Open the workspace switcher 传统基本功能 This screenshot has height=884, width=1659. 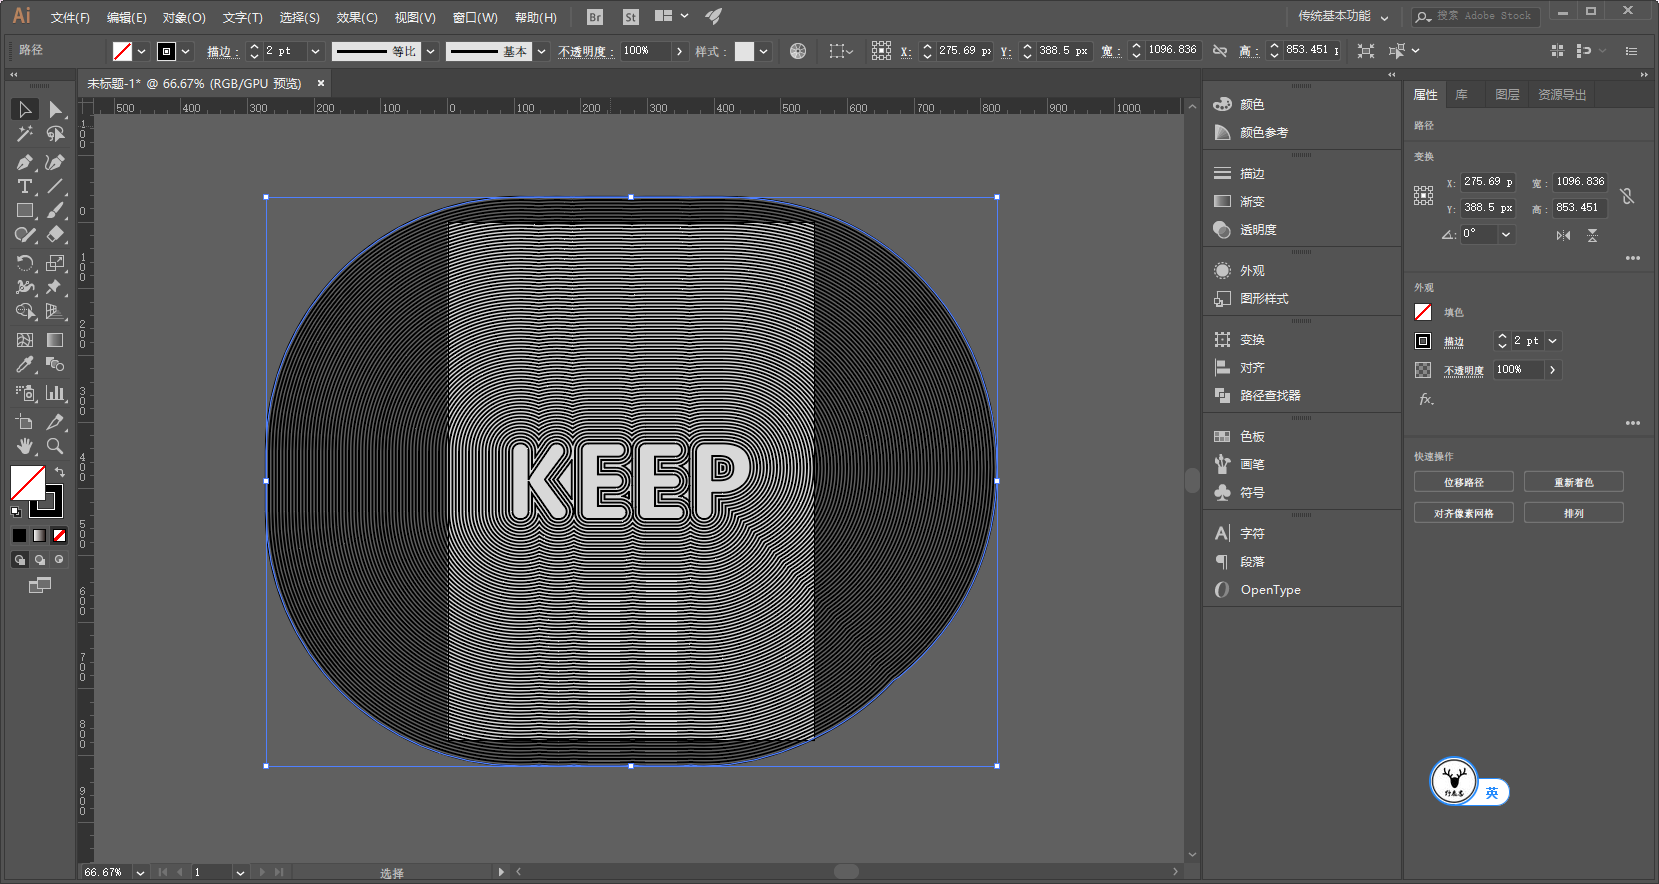[x=1343, y=16]
